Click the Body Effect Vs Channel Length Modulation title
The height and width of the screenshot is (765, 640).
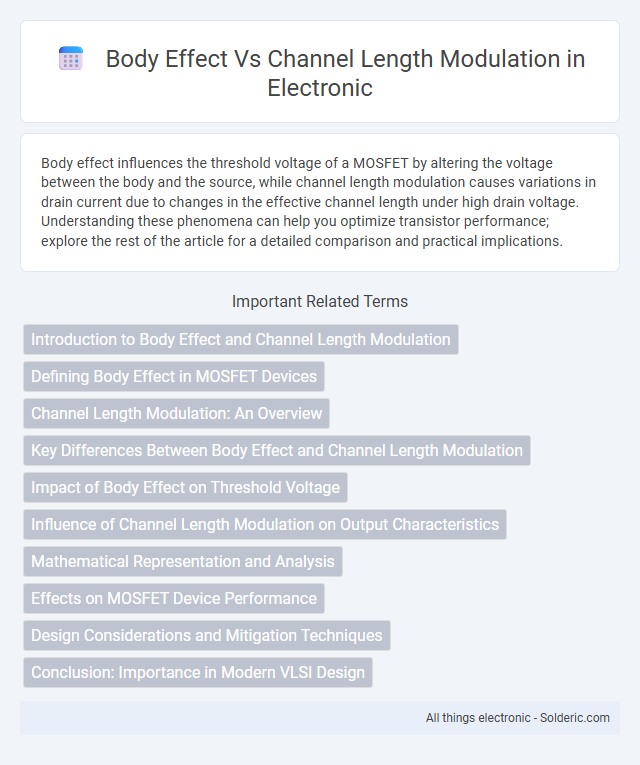coord(345,73)
